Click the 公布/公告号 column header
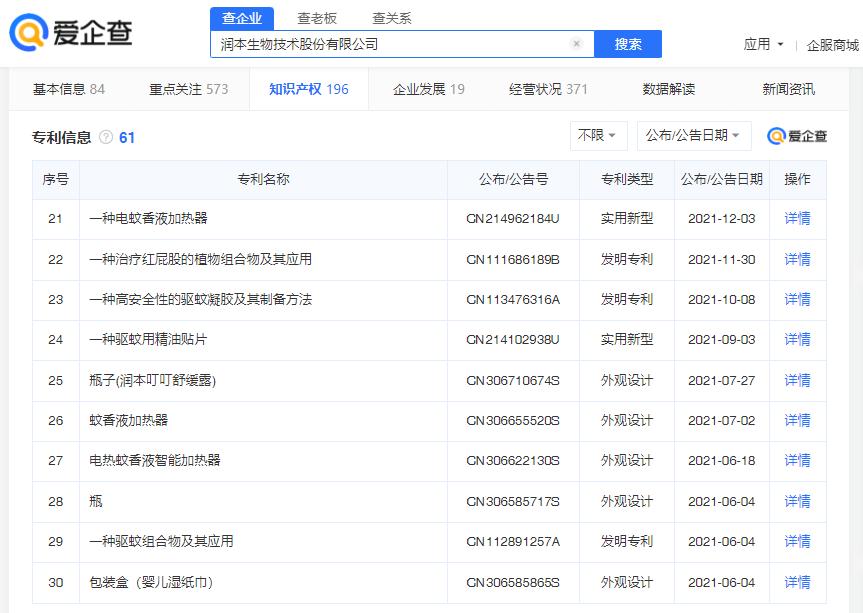The image size is (863, 613). pyautogui.click(x=513, y=179)
